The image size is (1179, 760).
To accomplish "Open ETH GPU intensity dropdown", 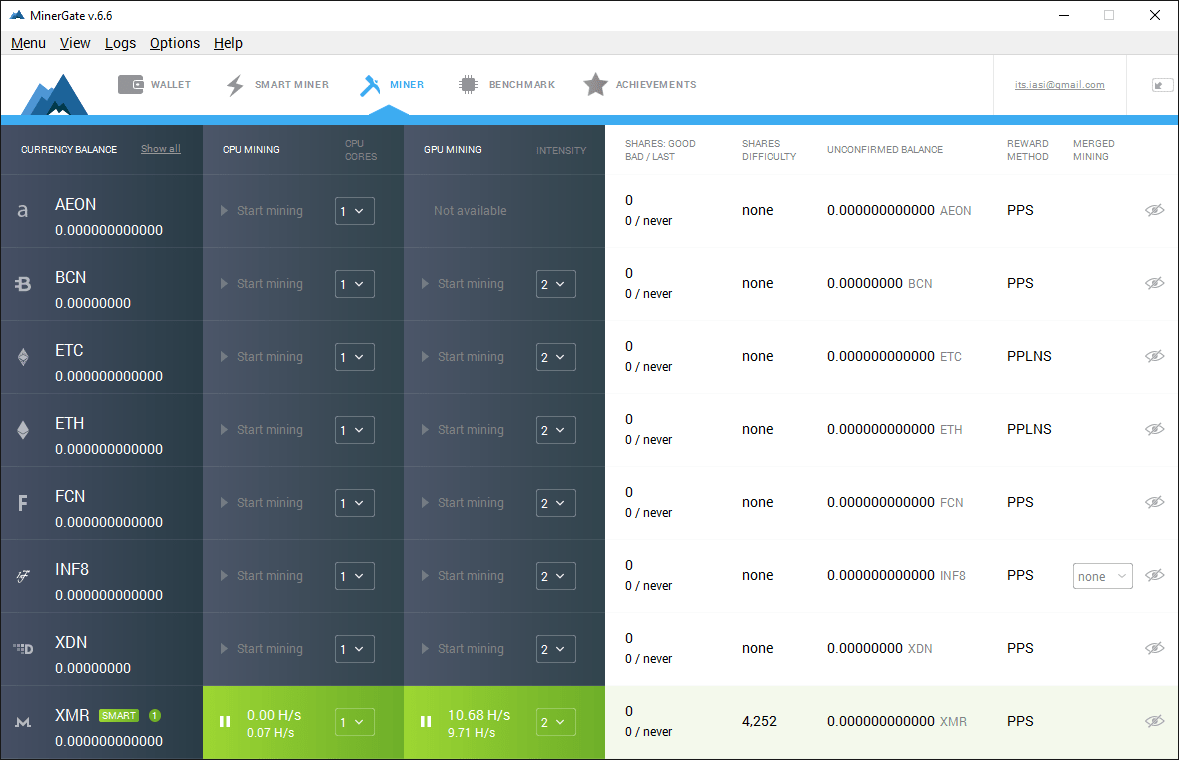I will click(x=556, y=430).
